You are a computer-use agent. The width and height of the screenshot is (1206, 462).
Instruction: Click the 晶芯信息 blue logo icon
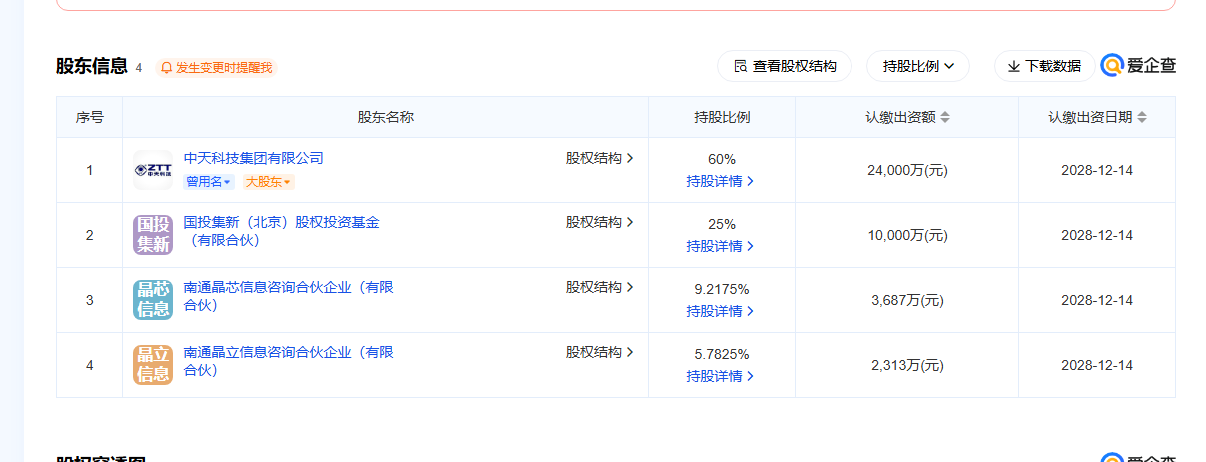[x=153, y=300]
